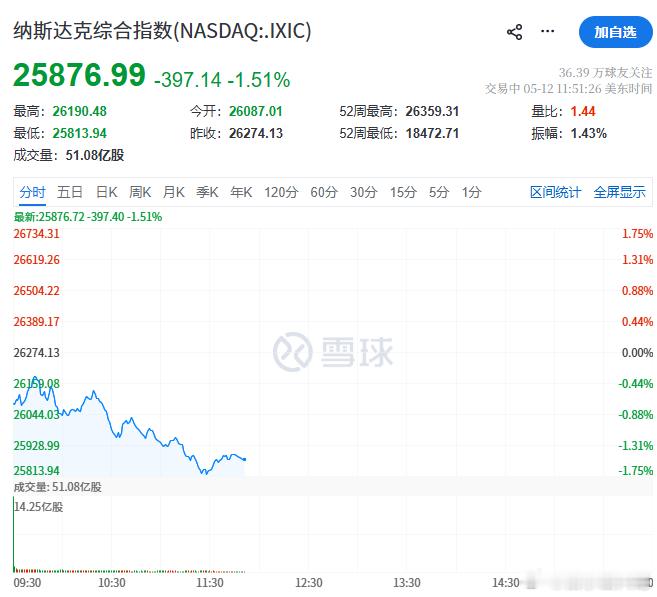This screenshot has height=597, width=657.
Task: Click the change value -397.14
Action: [x=187, y=80]
